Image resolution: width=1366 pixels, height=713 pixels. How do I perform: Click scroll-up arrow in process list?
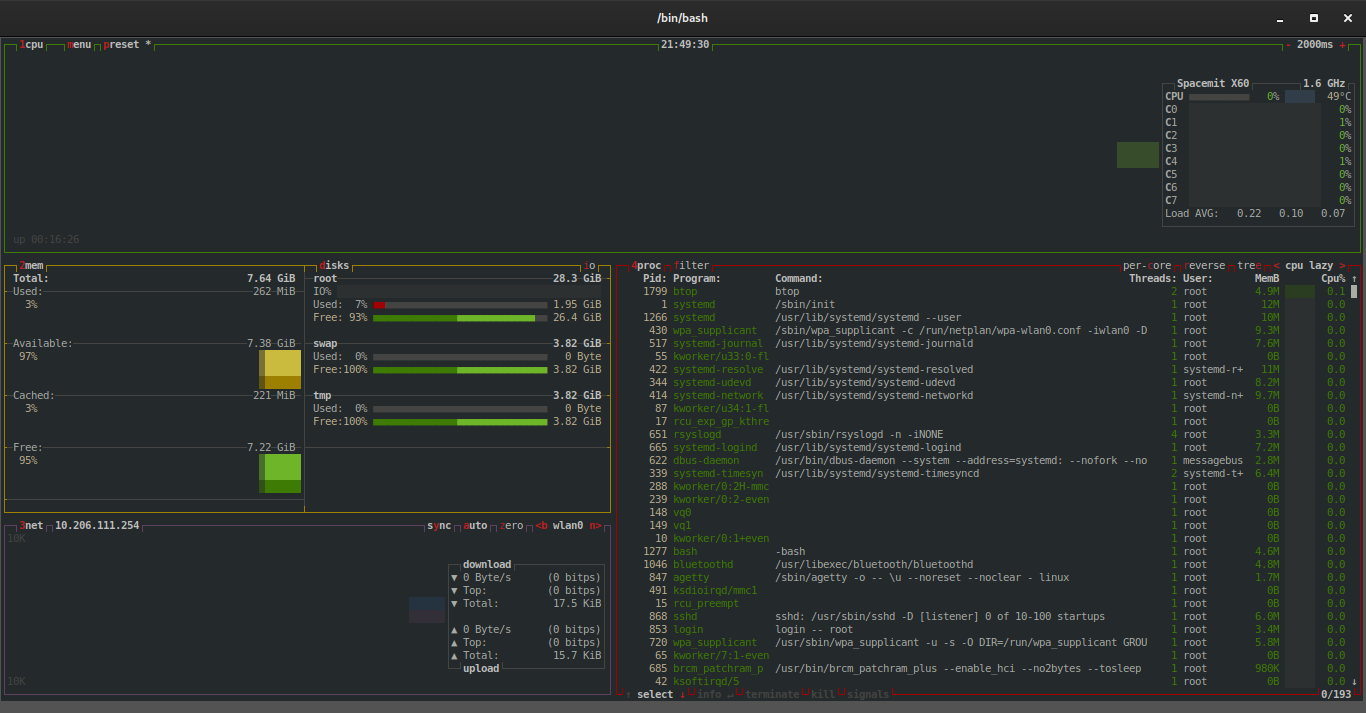click(x=1354, y=279)
